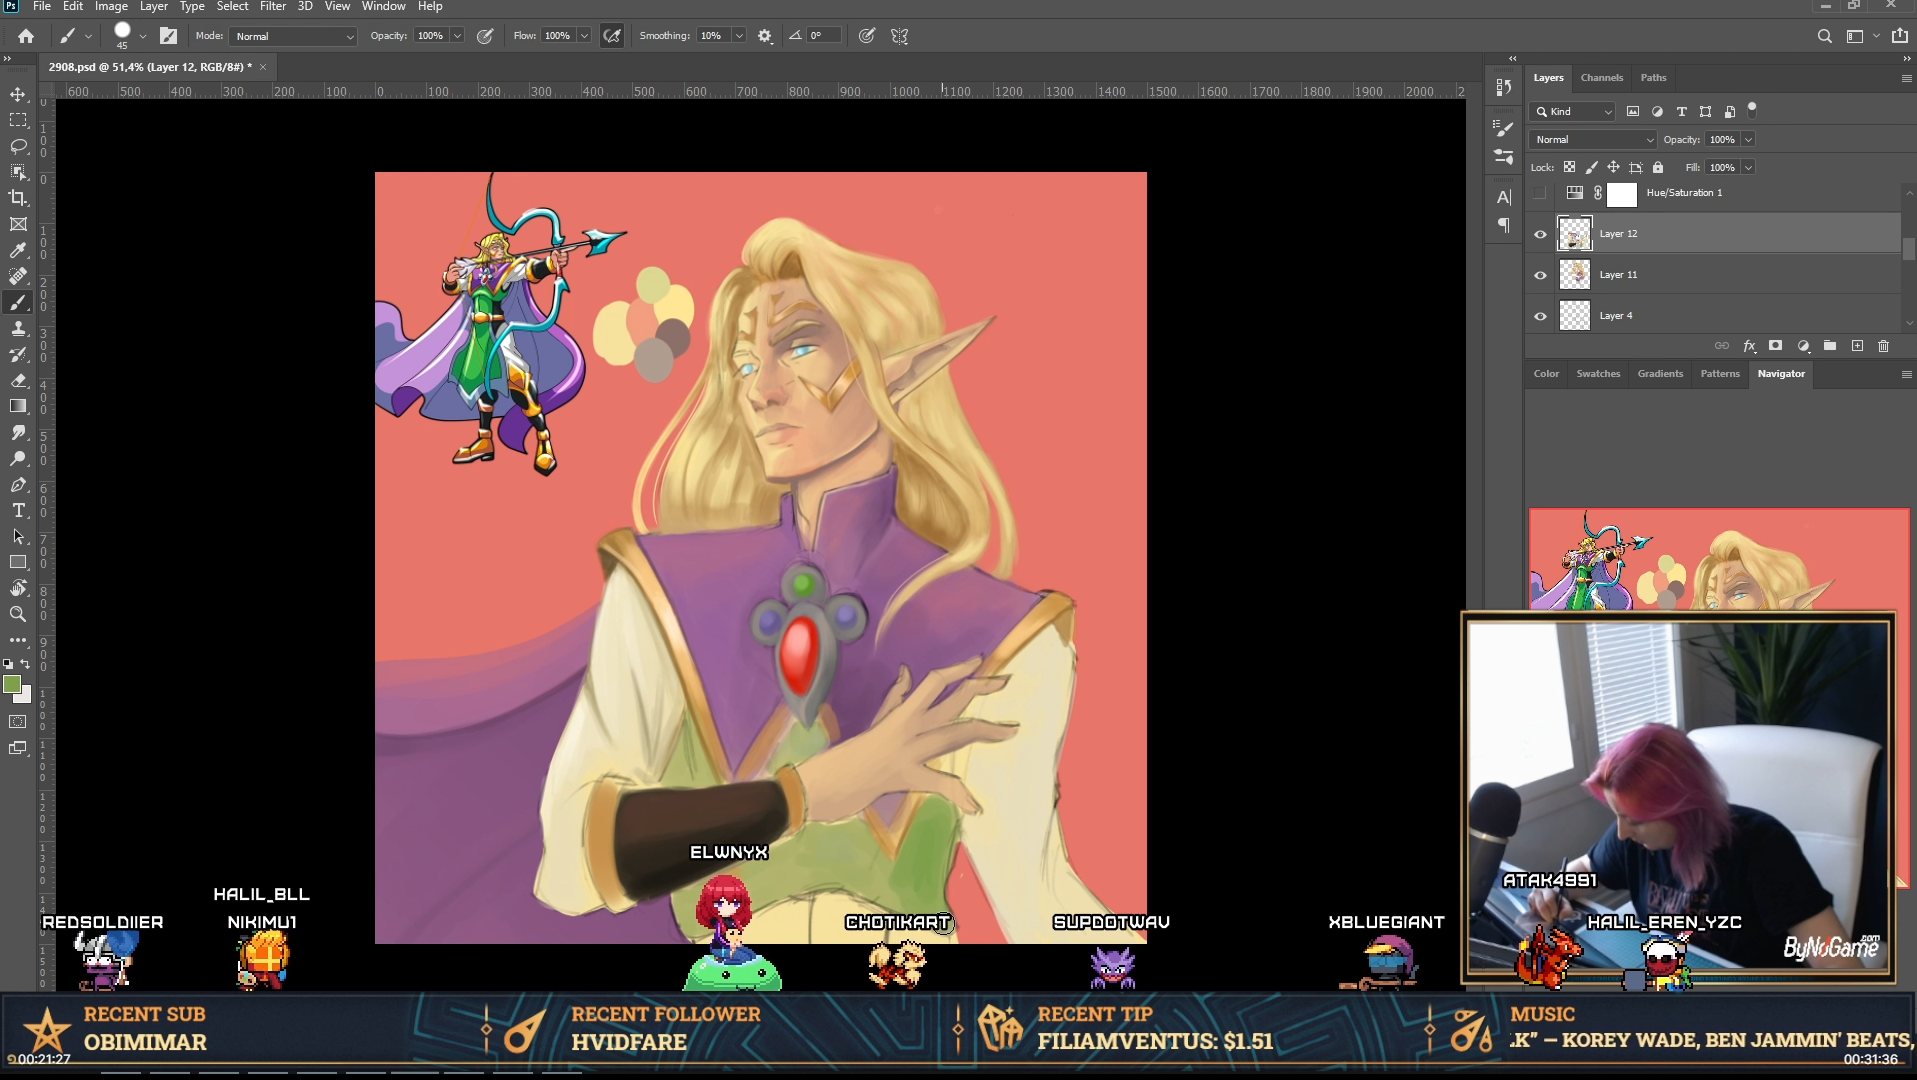Open the Edit Toolbar ellipsis menu

point(18,640)
